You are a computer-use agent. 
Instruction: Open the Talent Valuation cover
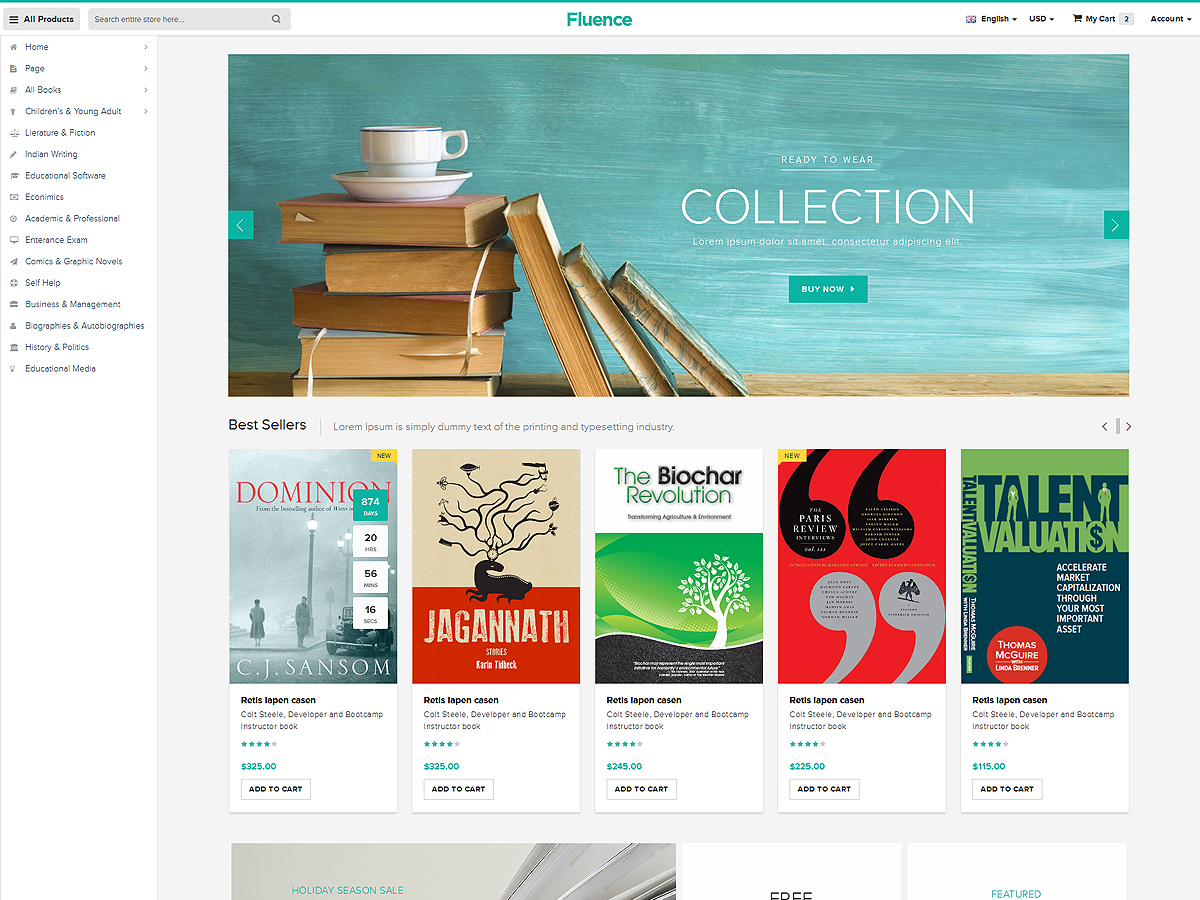click(x=1045, y=566)
